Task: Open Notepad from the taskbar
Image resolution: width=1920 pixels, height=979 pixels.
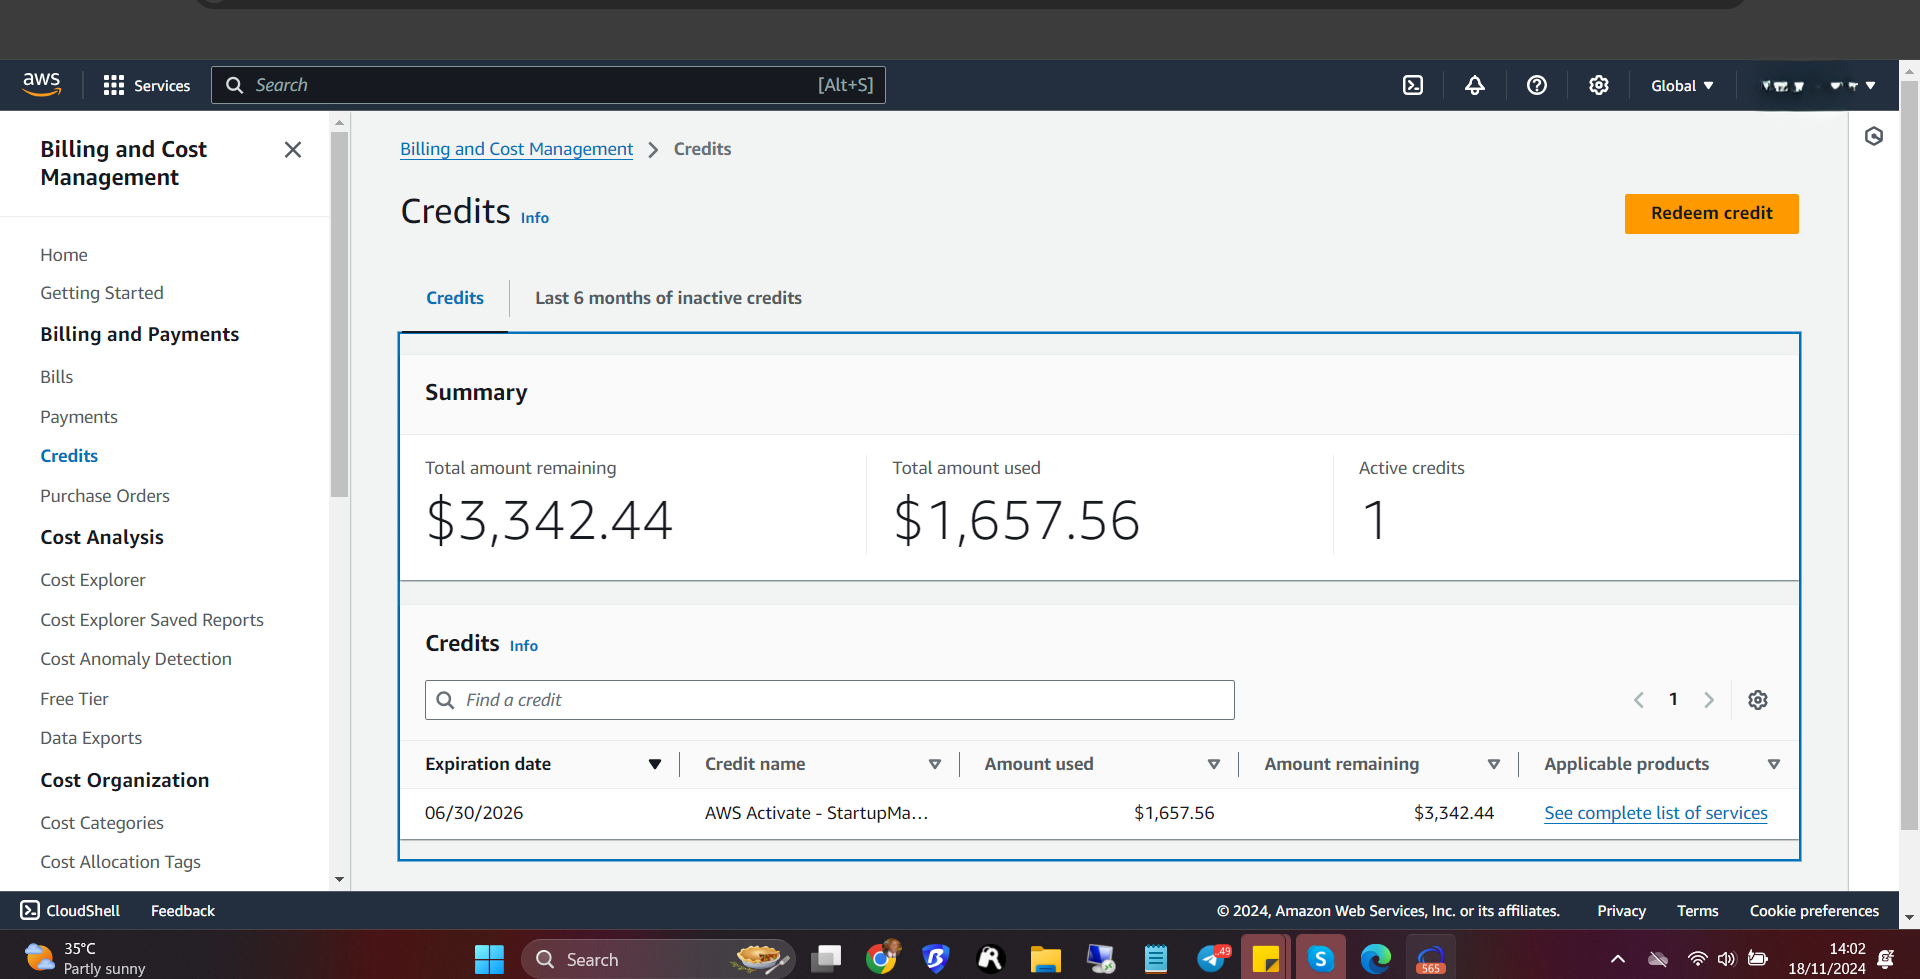Action: click(x=1156, y=959)
